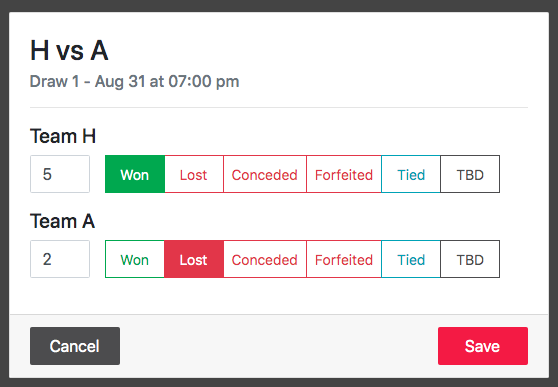Click the Team H label
The height and width of the screenshot is (387, 558).
63,136
